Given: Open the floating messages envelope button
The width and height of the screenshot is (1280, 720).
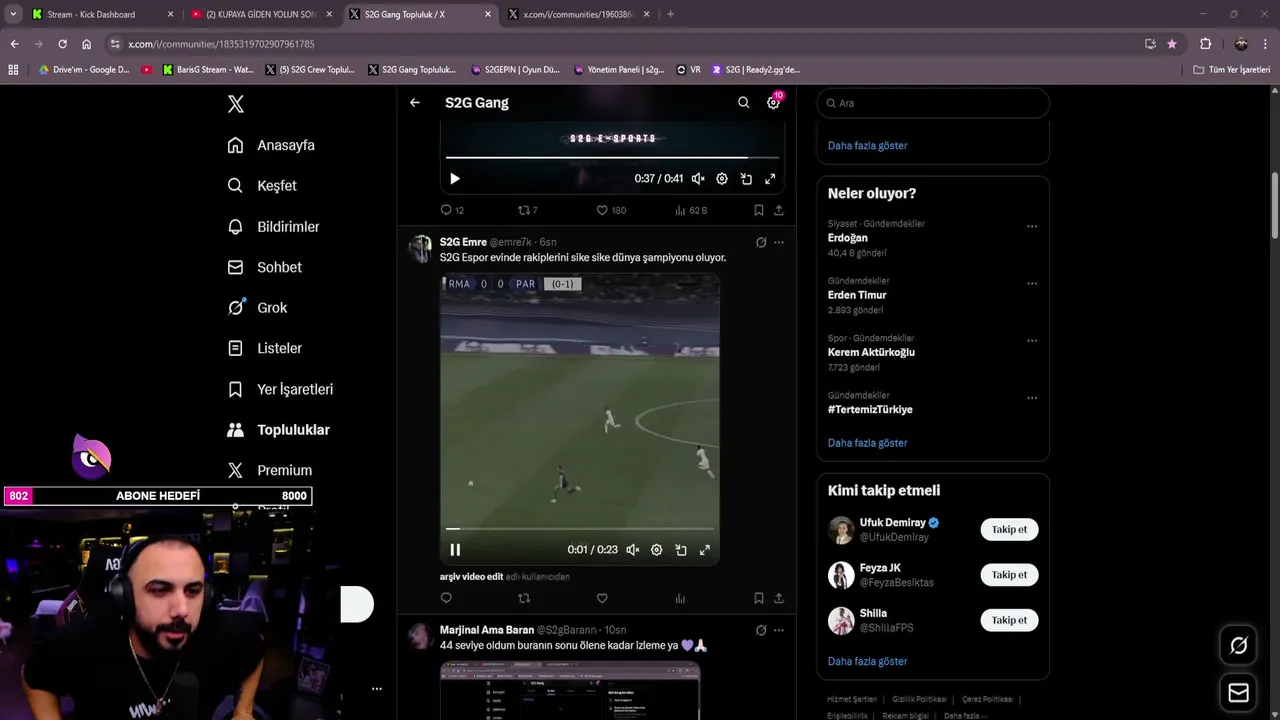Looking at the screenshot, I should pyautogui.click(x=1239, y=692).
